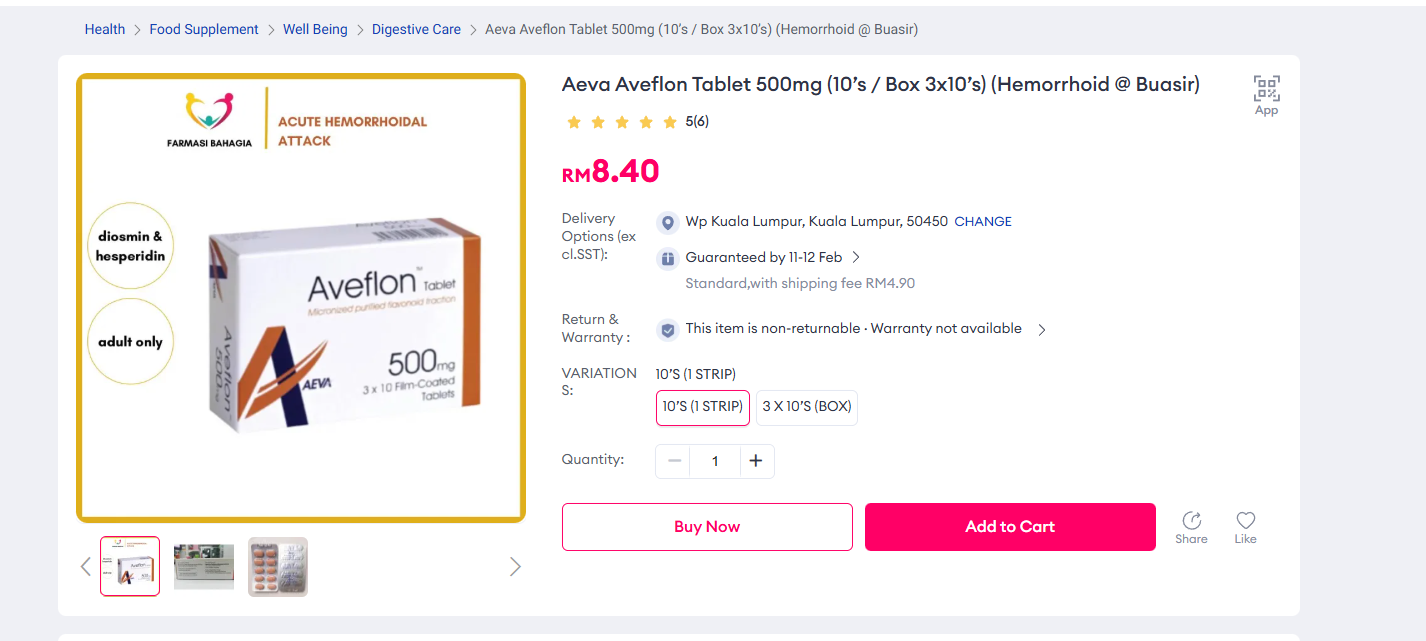Image resolution: width=1426 pixels, height=641 pixels.
Task: Go to the Health breadcrumb
Action: (105, 30)
